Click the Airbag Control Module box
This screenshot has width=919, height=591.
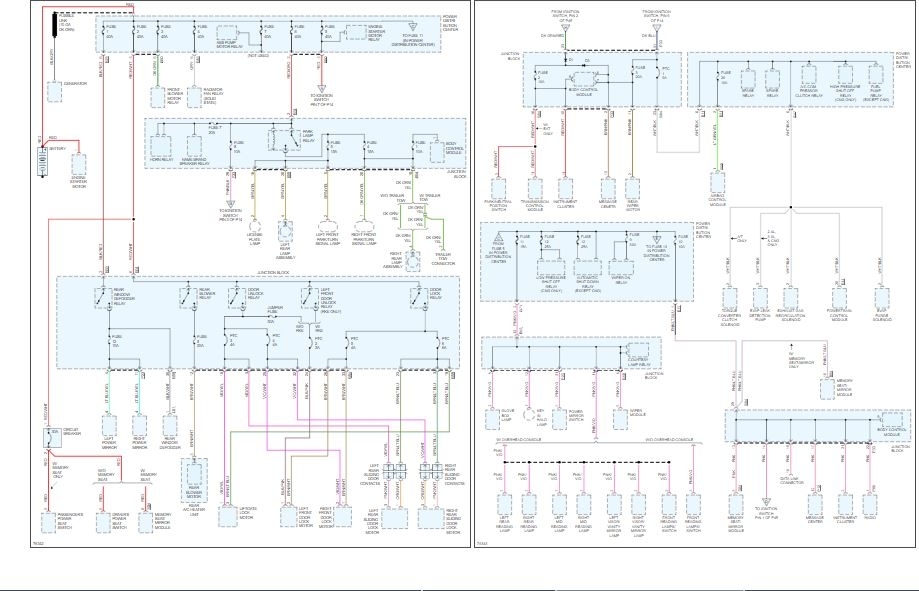click(x=717, y=183)
